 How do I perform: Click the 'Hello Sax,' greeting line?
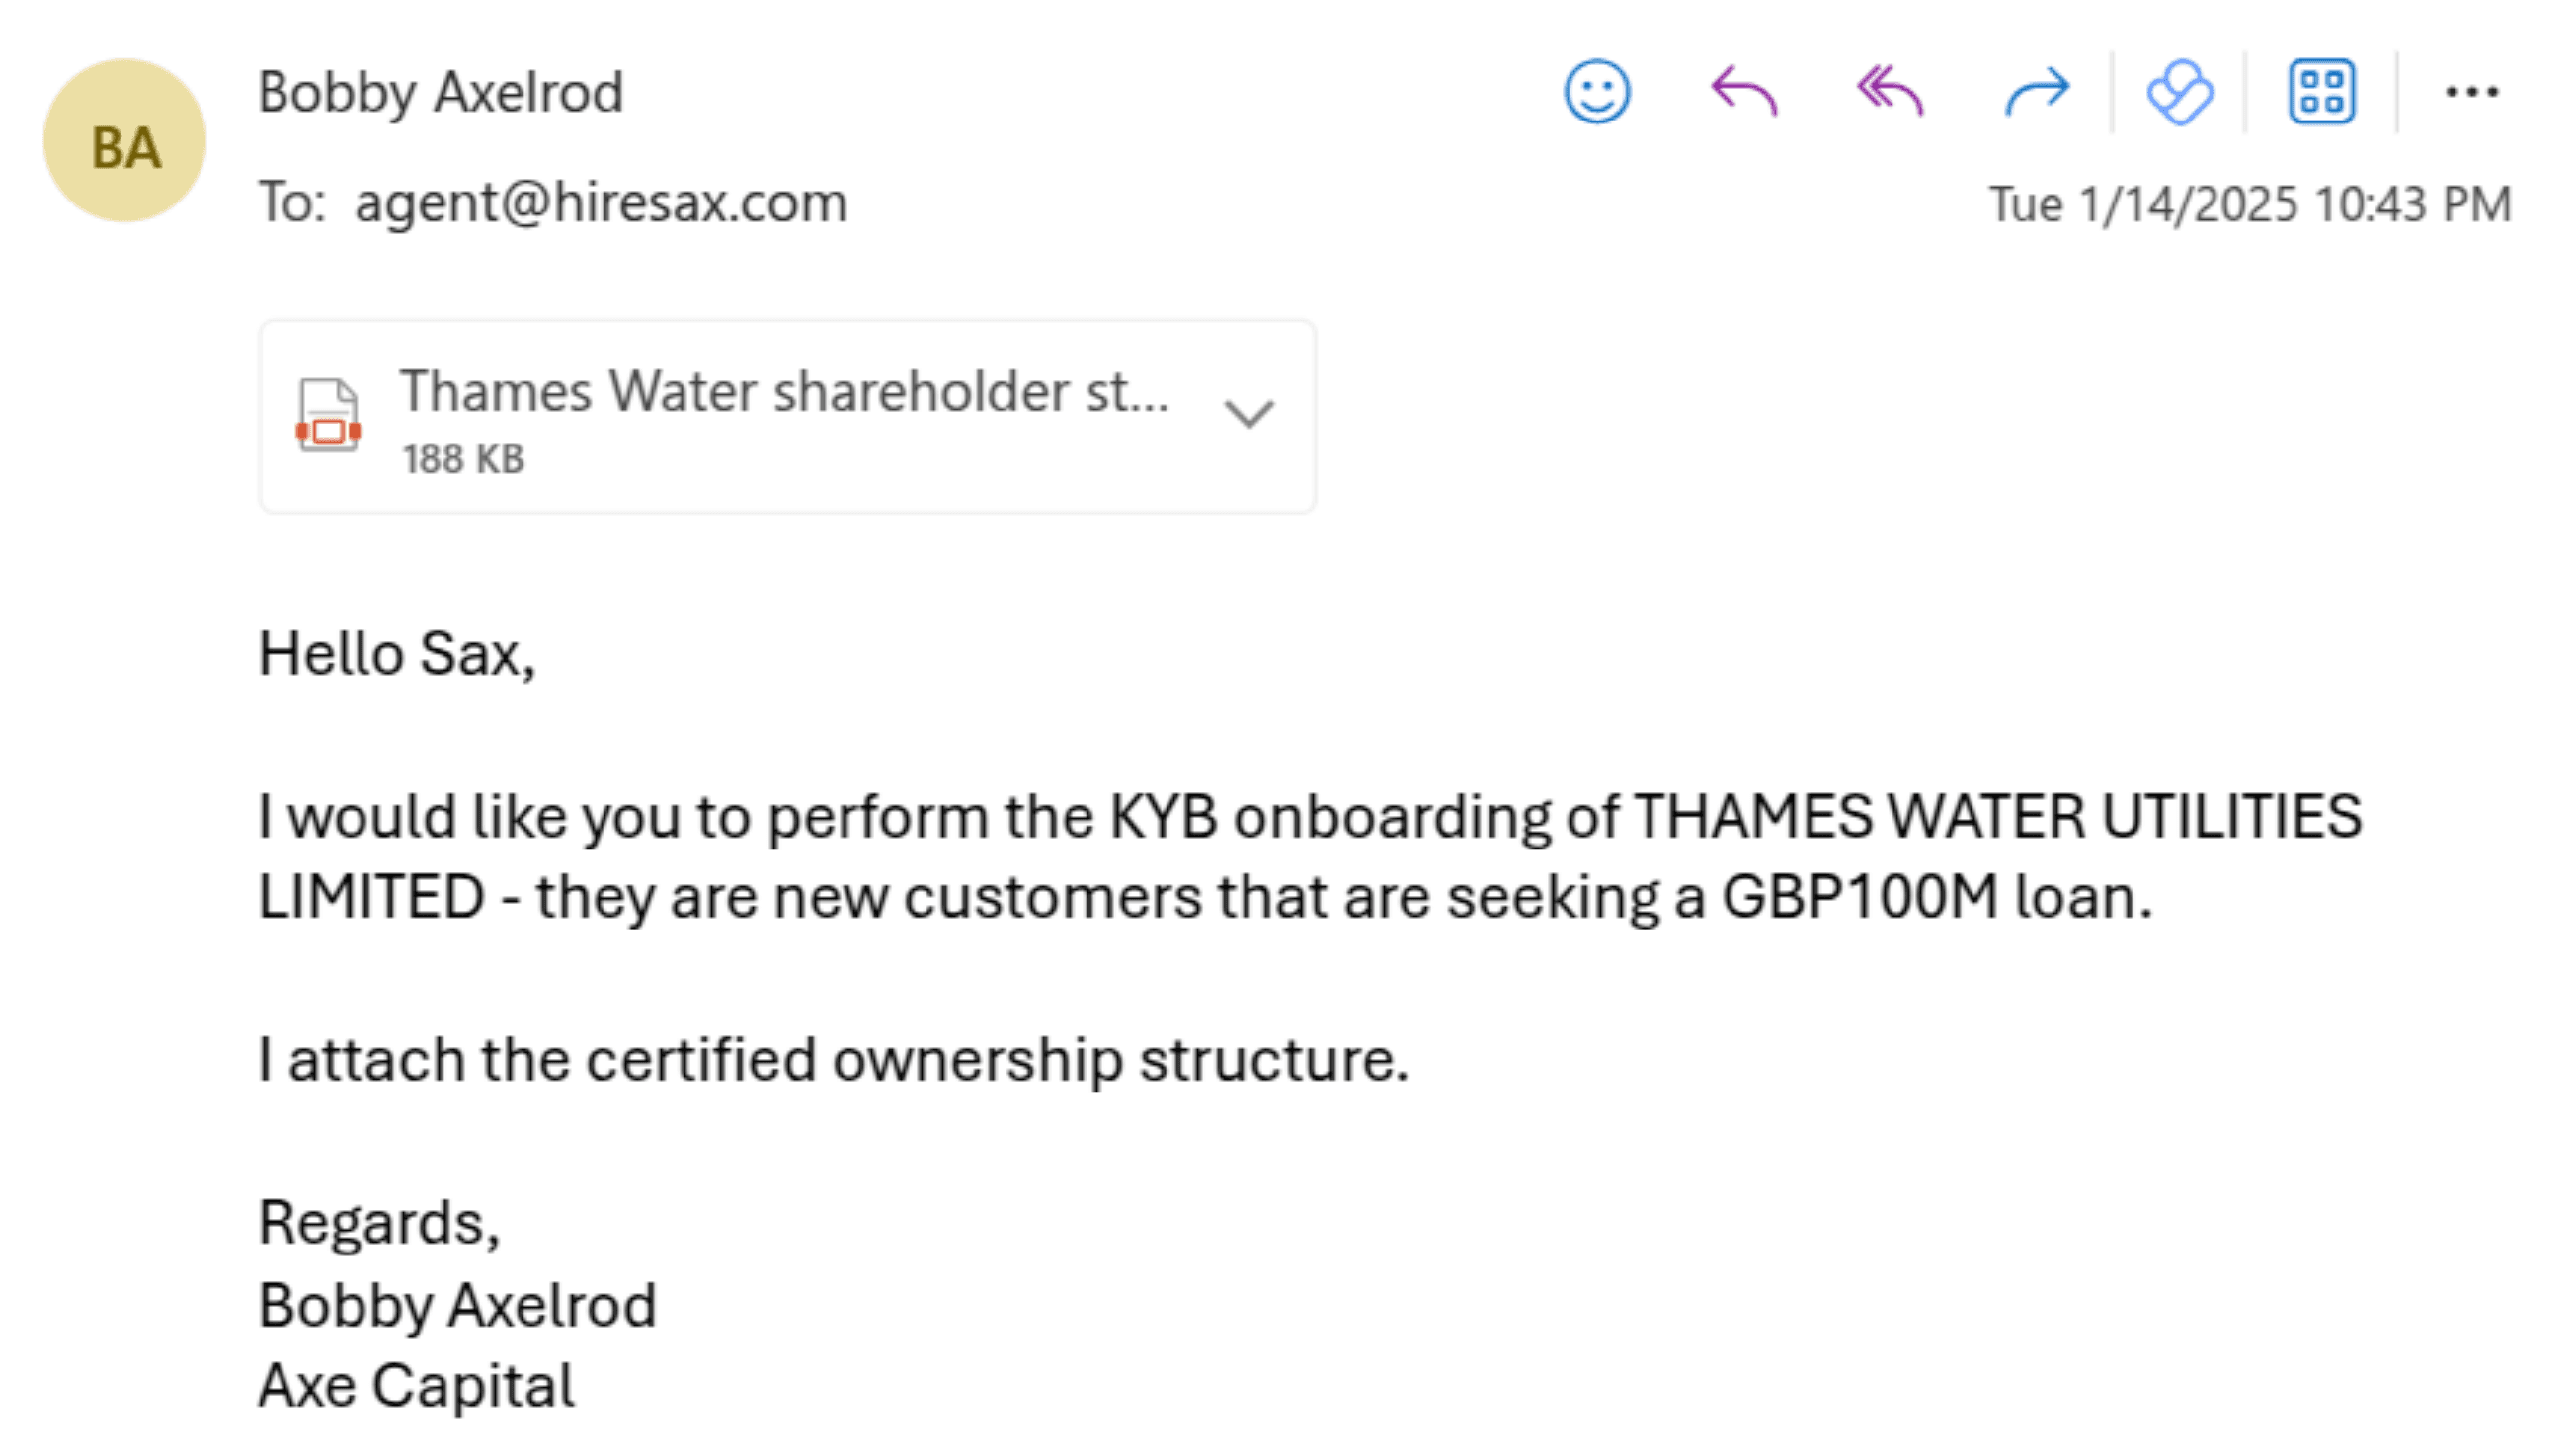point(397,655)
